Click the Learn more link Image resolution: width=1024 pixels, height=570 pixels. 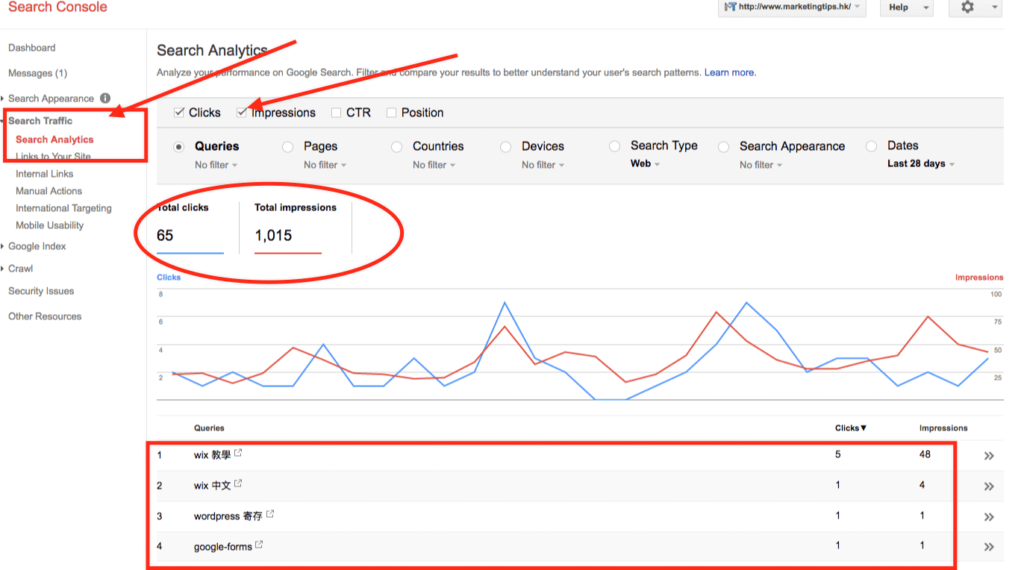(729, 72)
